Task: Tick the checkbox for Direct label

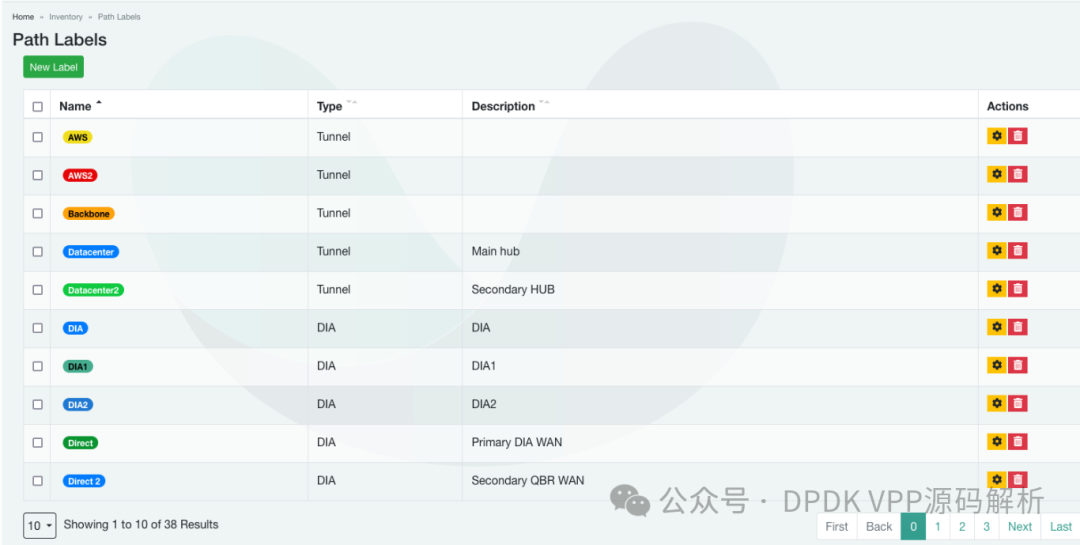Action: (38, 442)
